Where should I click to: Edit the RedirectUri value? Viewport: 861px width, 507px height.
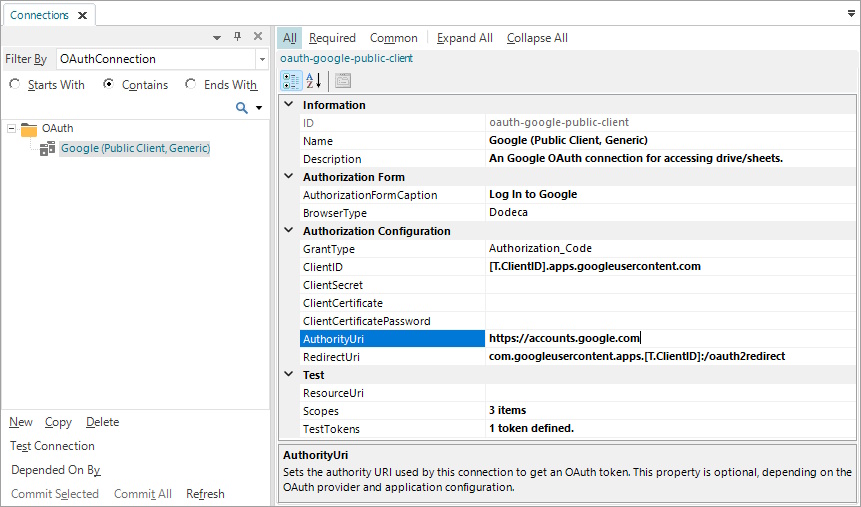(670, 356)
